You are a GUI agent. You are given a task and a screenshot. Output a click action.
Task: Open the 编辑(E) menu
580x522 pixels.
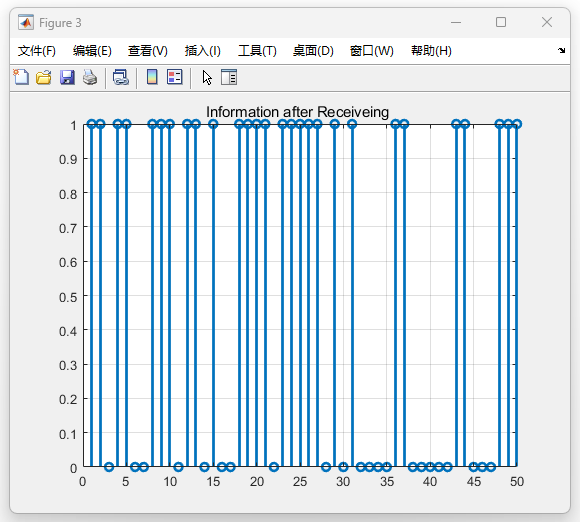coord(92,51)
